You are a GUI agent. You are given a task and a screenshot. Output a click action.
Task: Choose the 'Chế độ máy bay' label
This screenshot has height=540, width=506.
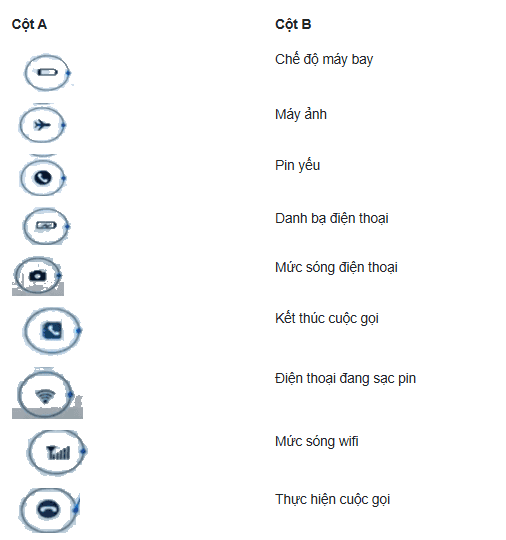(324, 60)
